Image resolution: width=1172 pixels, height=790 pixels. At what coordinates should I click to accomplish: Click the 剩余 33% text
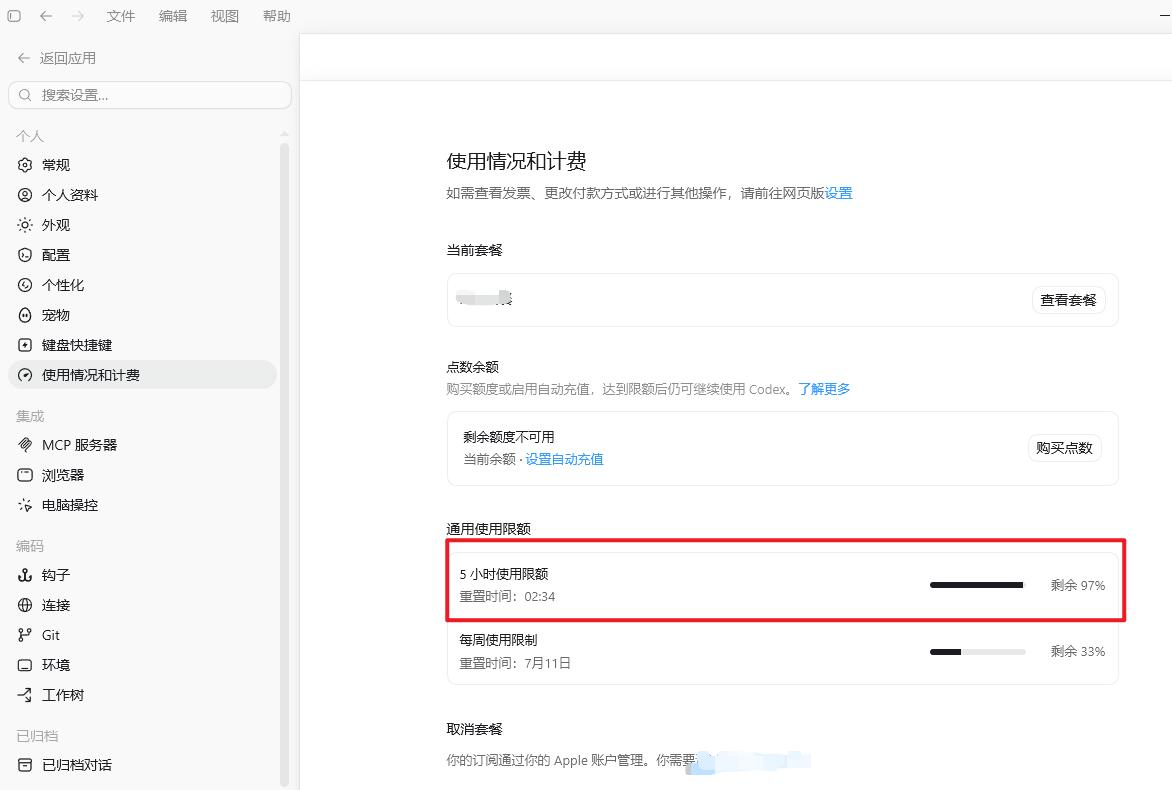coord(1077,652)
